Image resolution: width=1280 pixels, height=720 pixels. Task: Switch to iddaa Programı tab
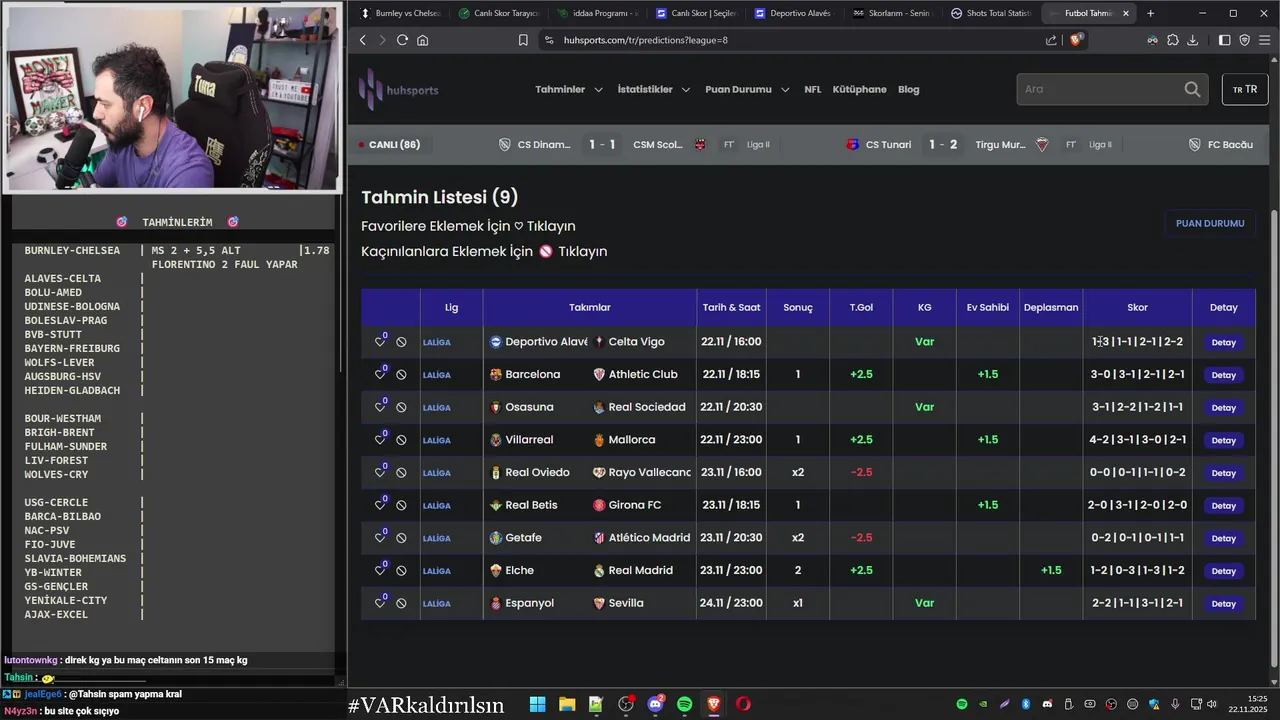click(x=597, y=13)
